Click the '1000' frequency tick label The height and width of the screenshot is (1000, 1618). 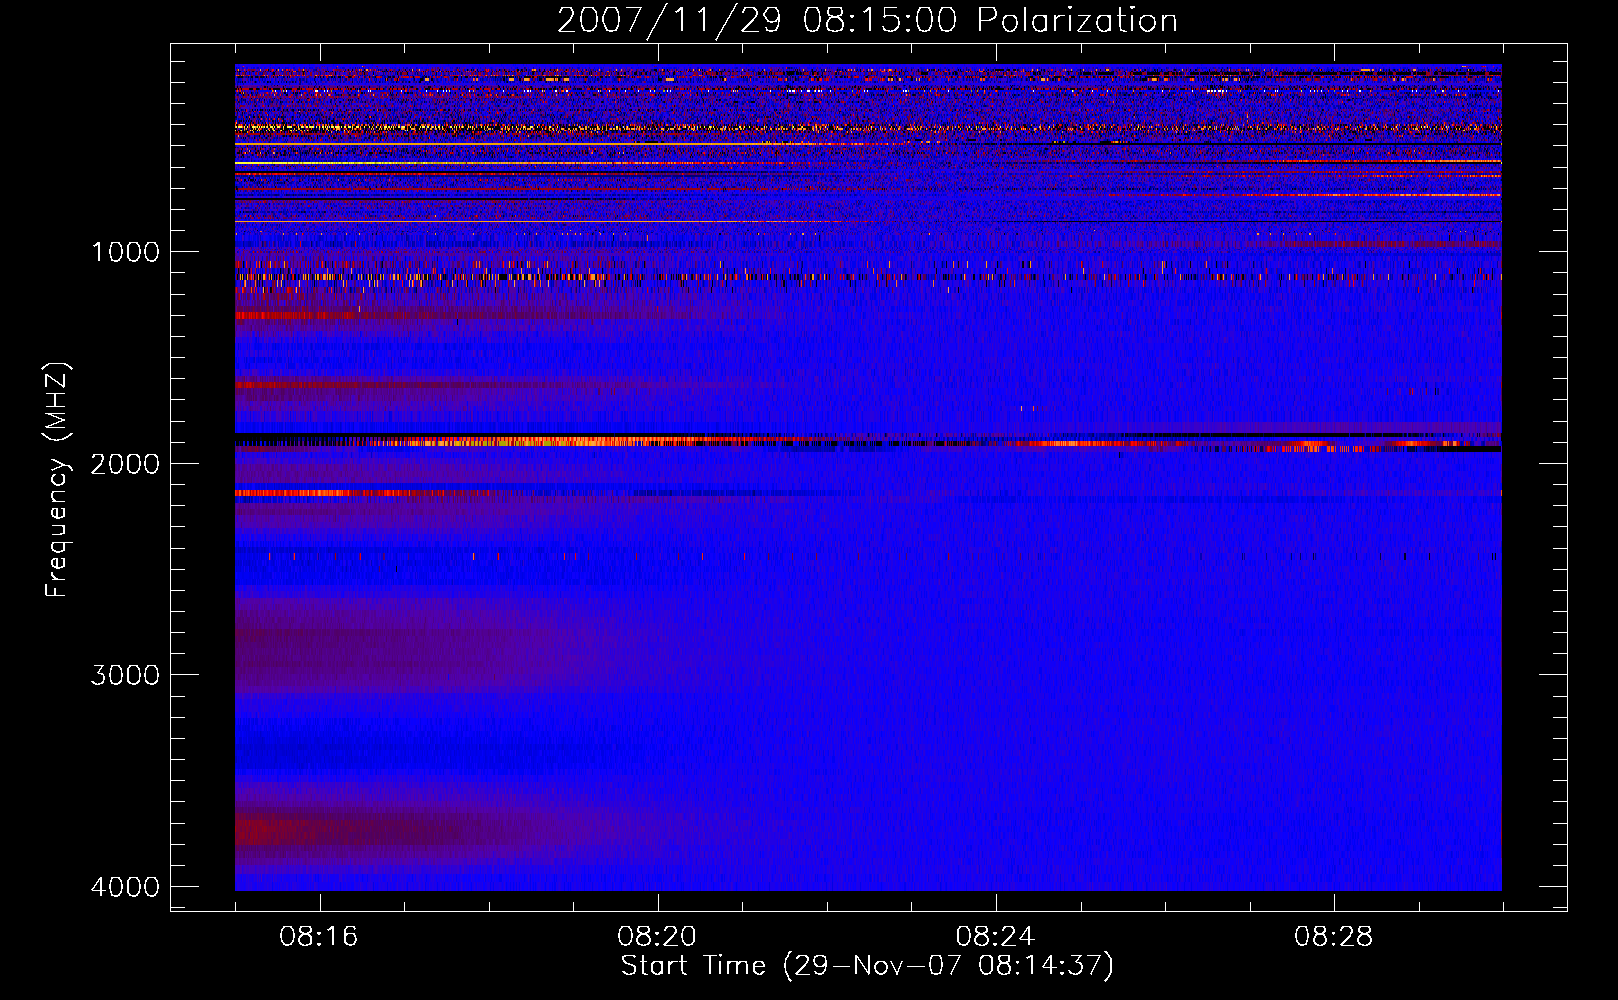(x=125, y=251)
